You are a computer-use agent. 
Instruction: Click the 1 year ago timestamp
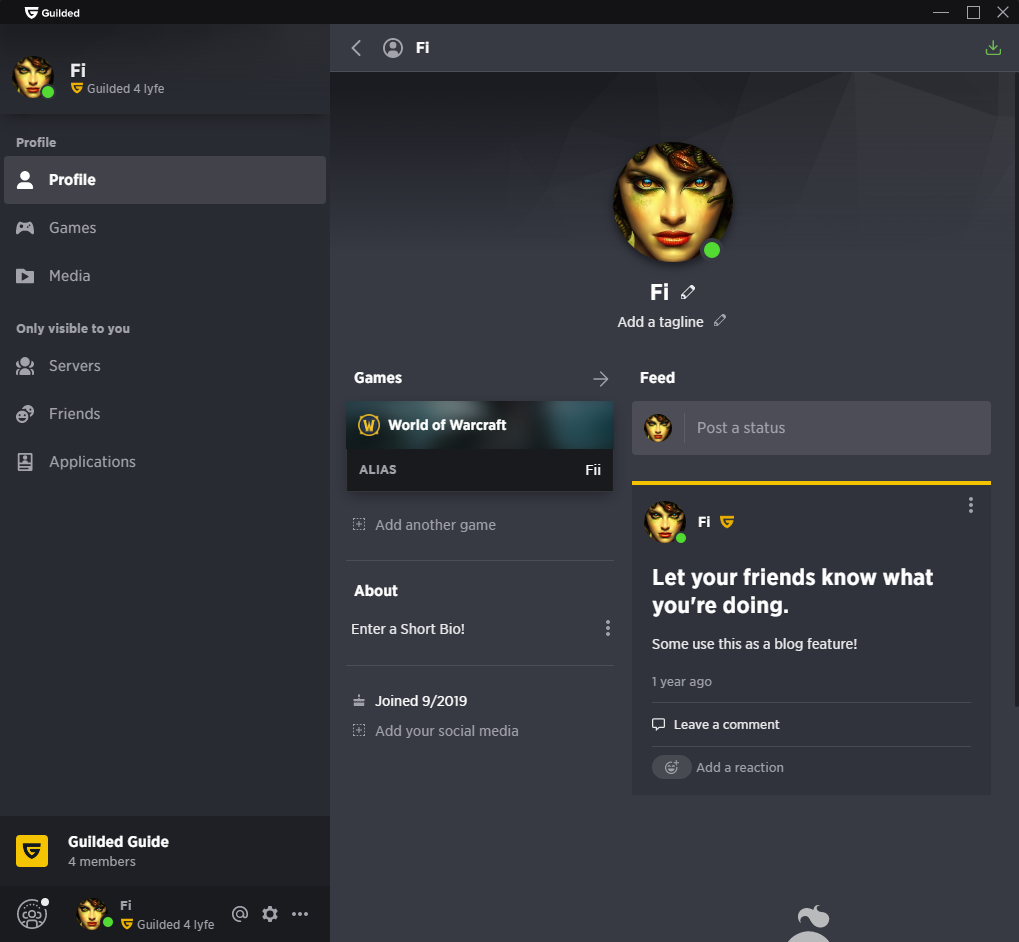682,681
